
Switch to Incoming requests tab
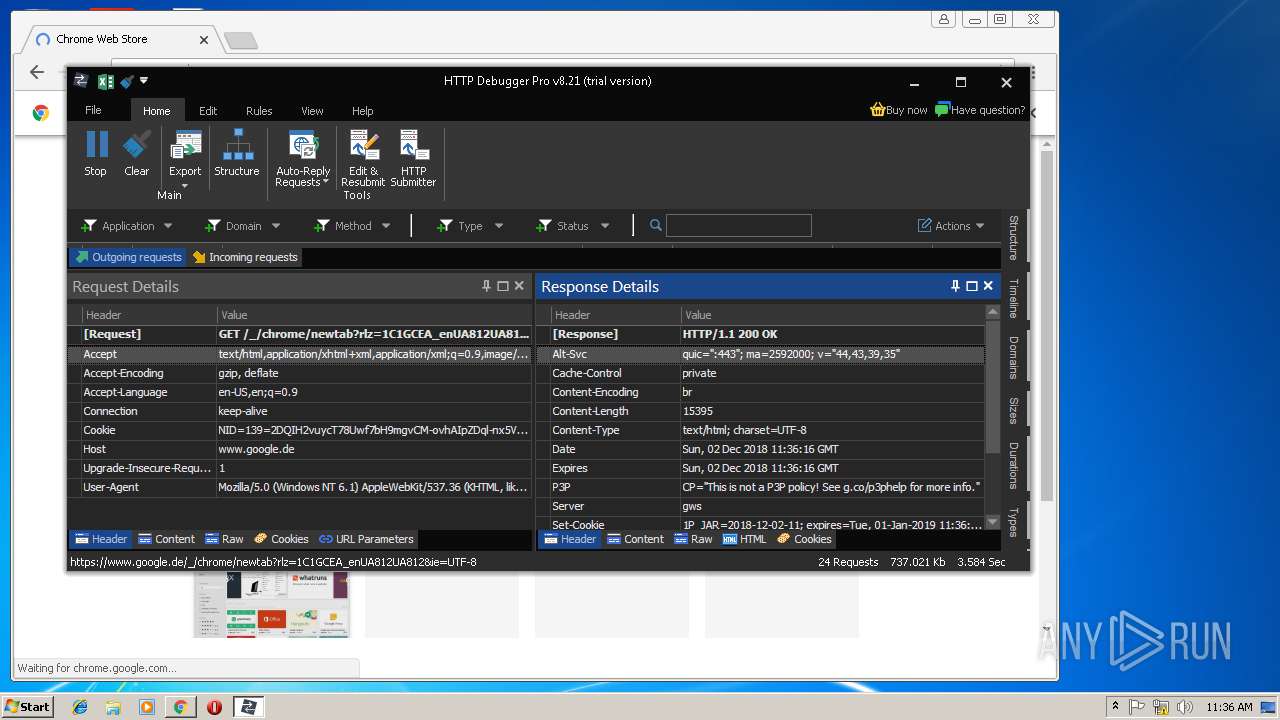tap(245, 257)
